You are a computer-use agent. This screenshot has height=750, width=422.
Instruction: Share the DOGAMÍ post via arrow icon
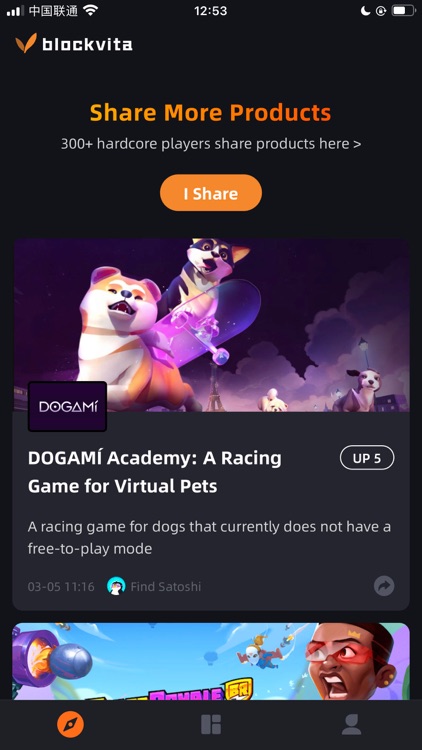pos(384,586)
